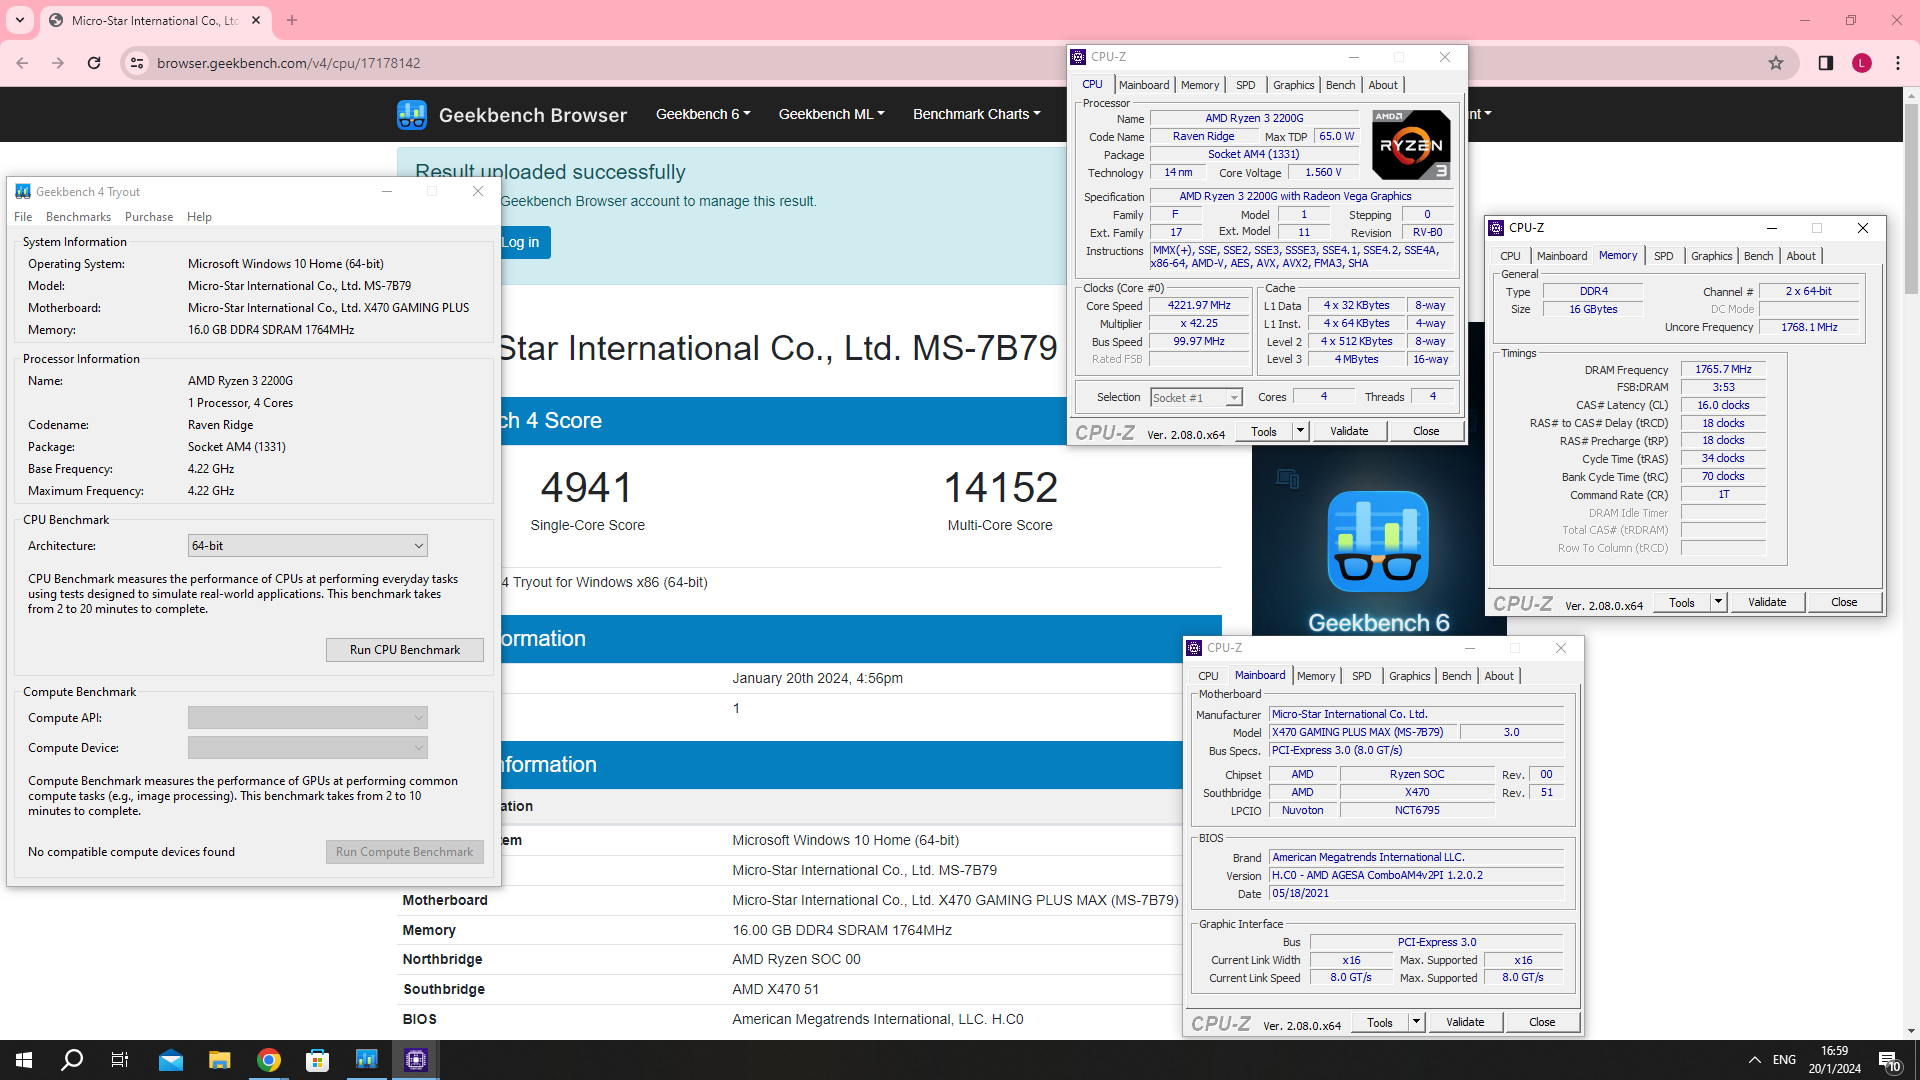This screenshot has height=1080, width=1920.
Task: Switch to Bench tab in CPU-Z CPU window
Action: pyautogui.click(x=1340, y=85)
